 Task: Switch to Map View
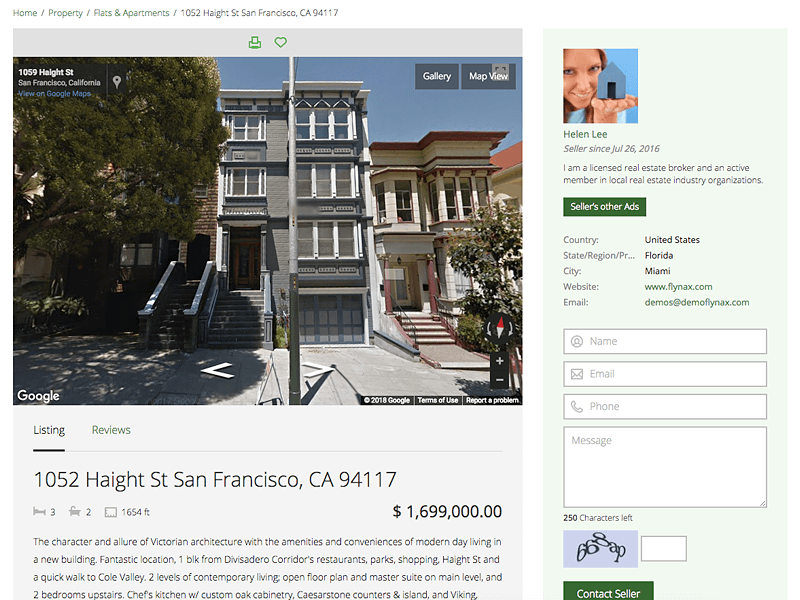pos(488,76)
